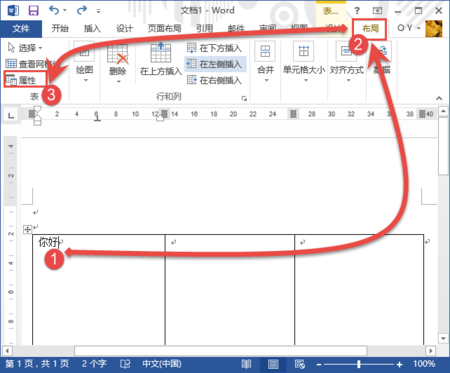Click the horizontal scrollbar right arrow
The image size is (450, 373).
pyautogui.click(x=431, y=351)
